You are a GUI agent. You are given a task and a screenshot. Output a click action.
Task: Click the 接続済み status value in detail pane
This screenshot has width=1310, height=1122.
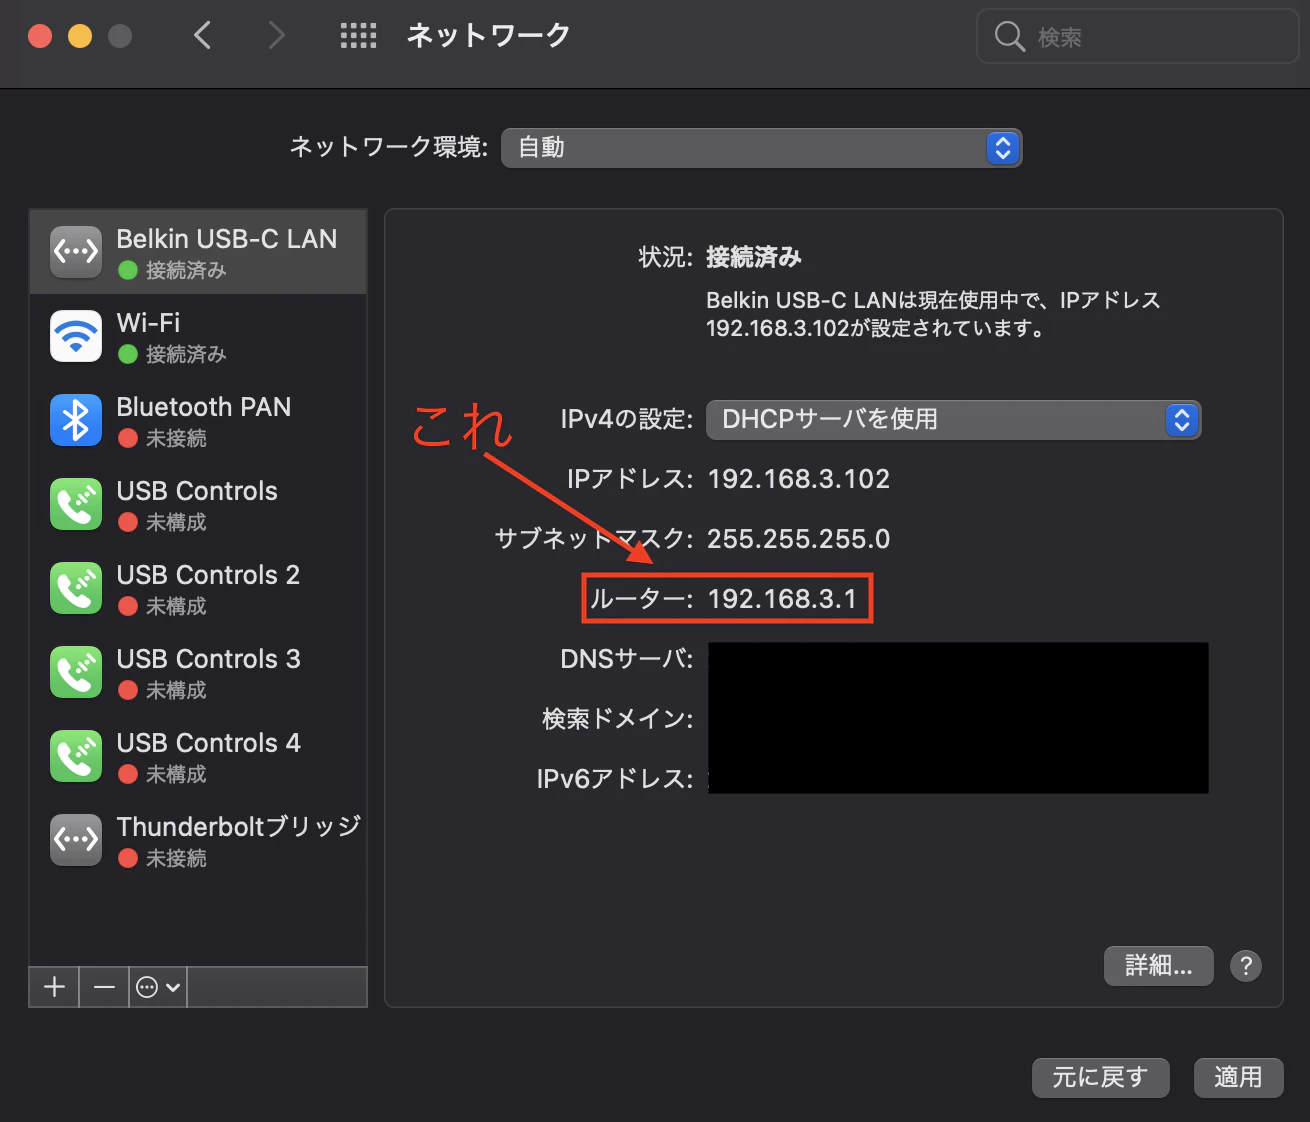[x=754, y=258]
